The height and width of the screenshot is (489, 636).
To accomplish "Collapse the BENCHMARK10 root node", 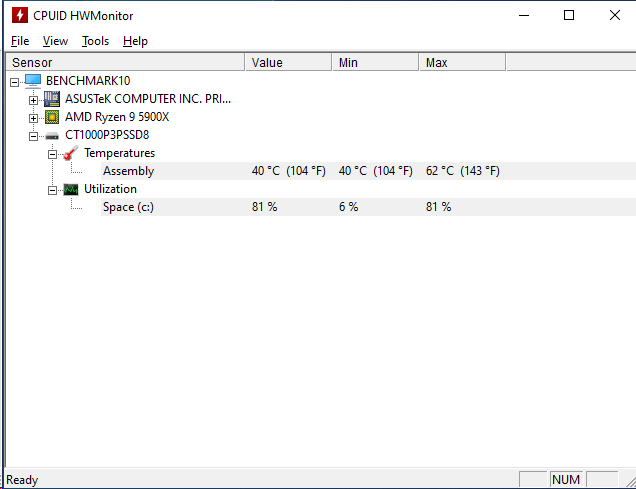I will click(14, 82).
